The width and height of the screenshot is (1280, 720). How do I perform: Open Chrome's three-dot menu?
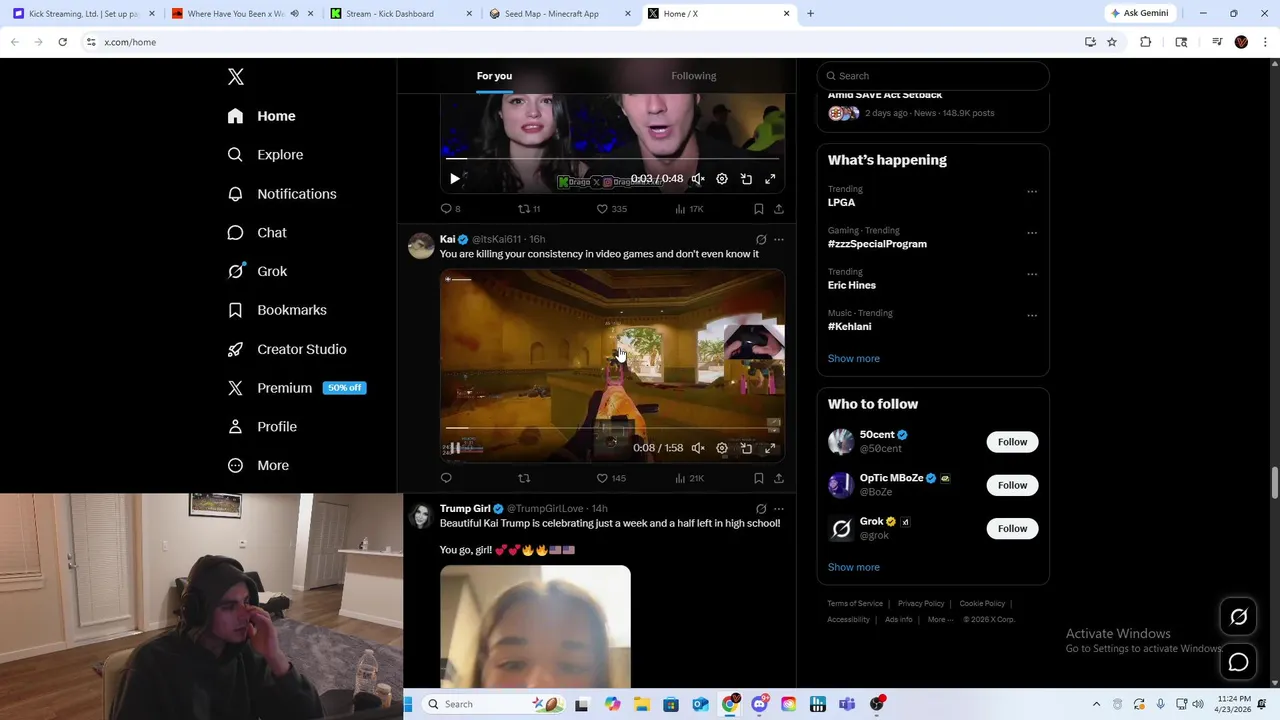tap(1266, 42)
